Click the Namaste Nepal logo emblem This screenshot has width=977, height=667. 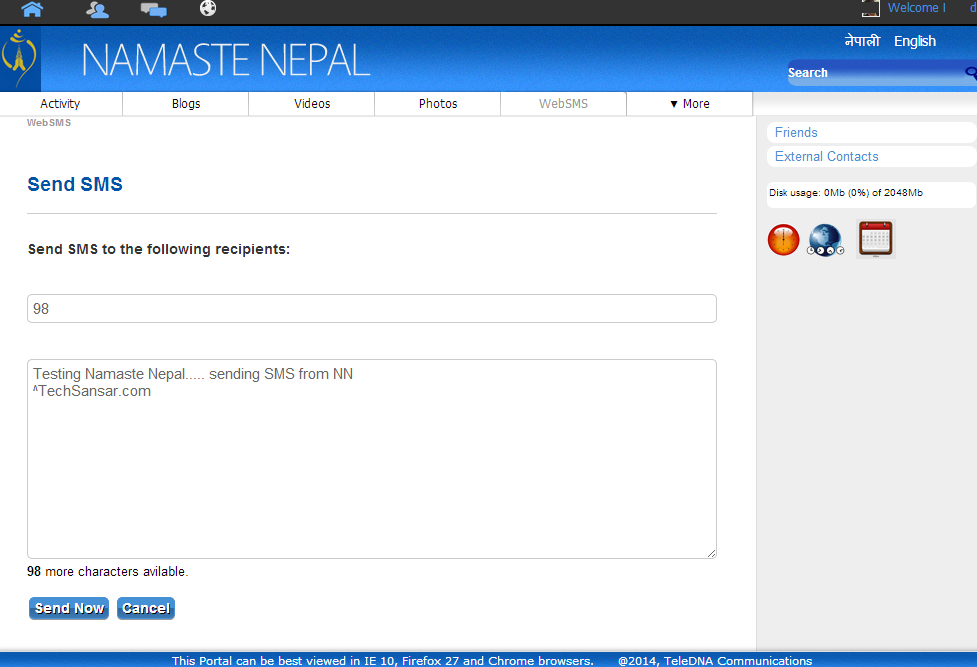click(19, 59)
